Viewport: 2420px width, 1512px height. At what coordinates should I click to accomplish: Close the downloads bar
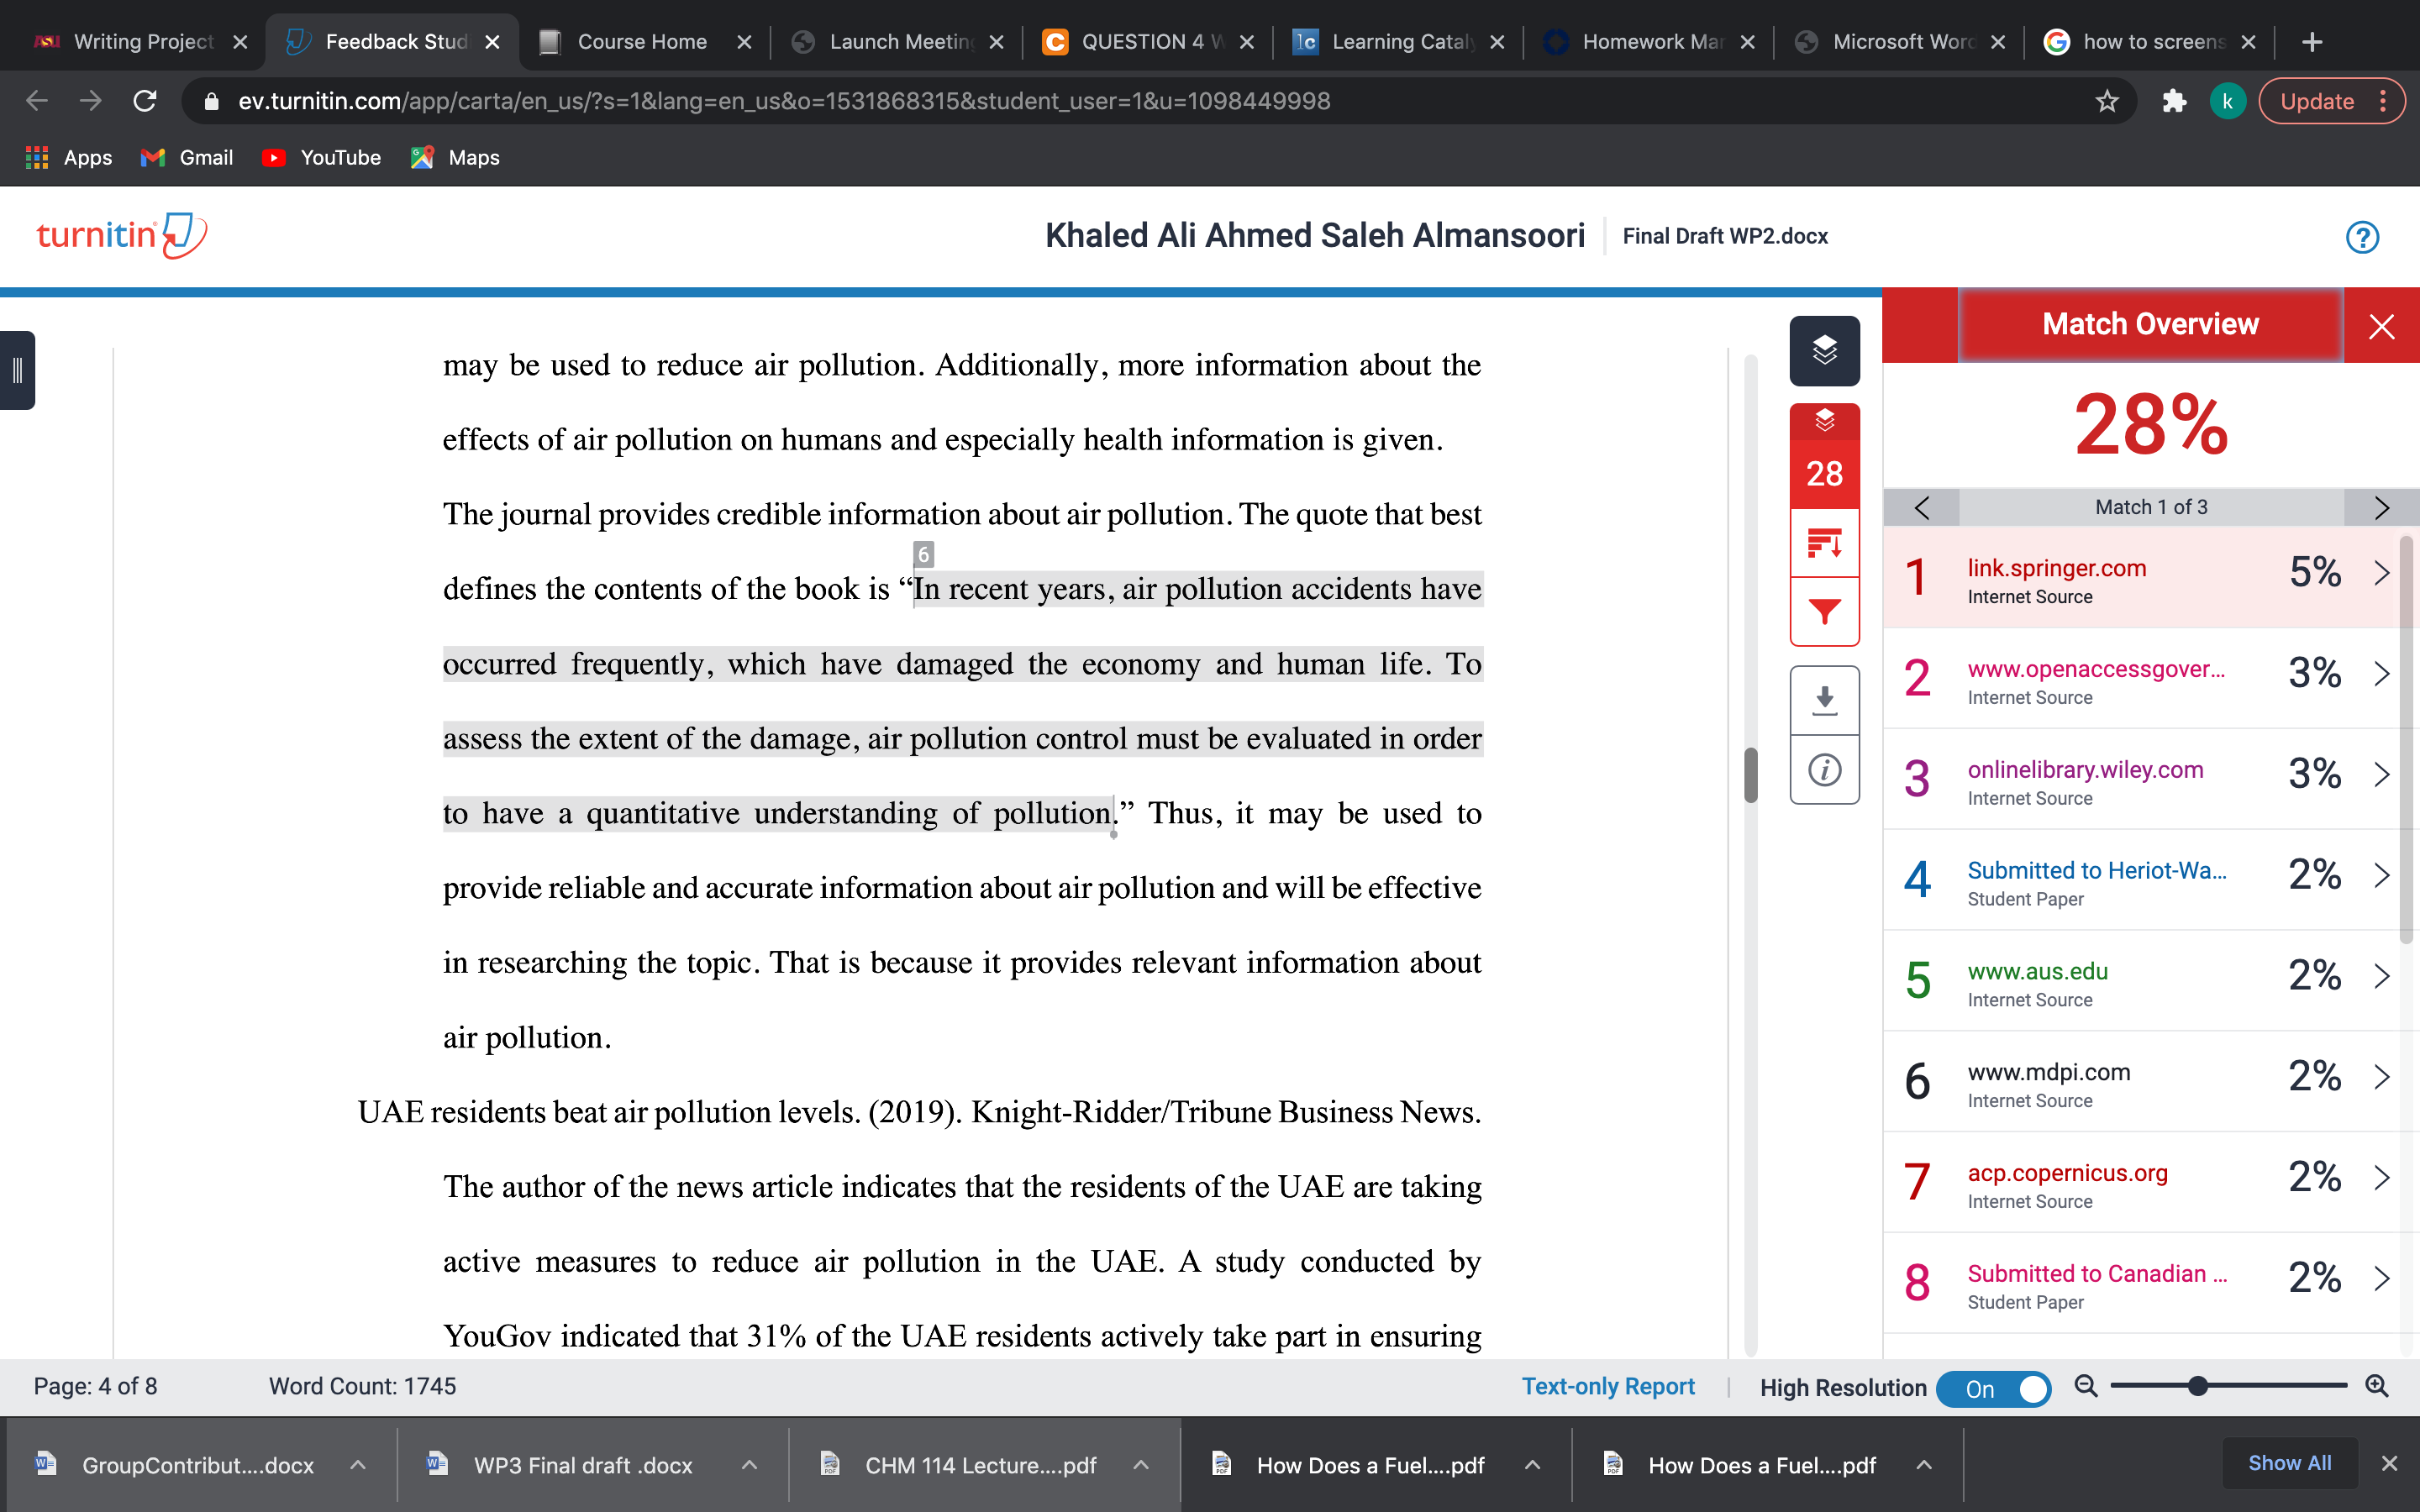pos(2389,1463)
